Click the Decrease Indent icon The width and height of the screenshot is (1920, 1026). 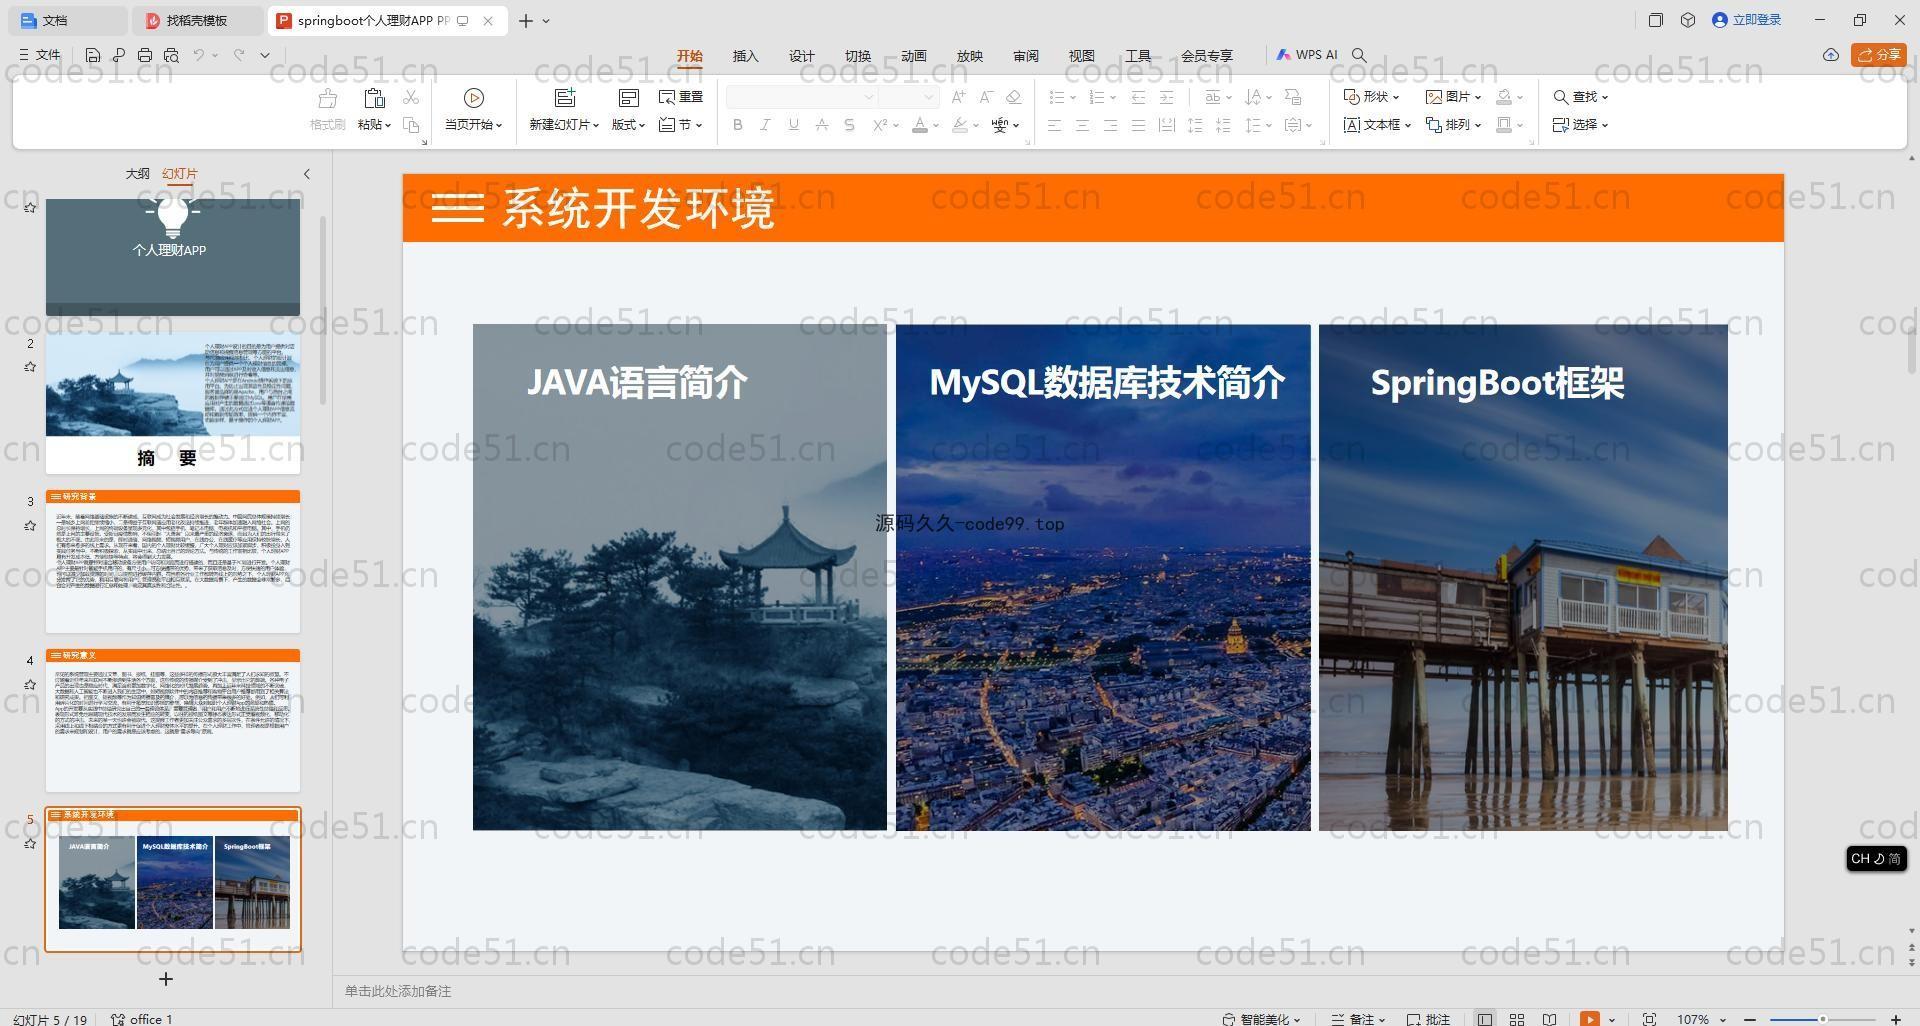tap(1138, 97)
